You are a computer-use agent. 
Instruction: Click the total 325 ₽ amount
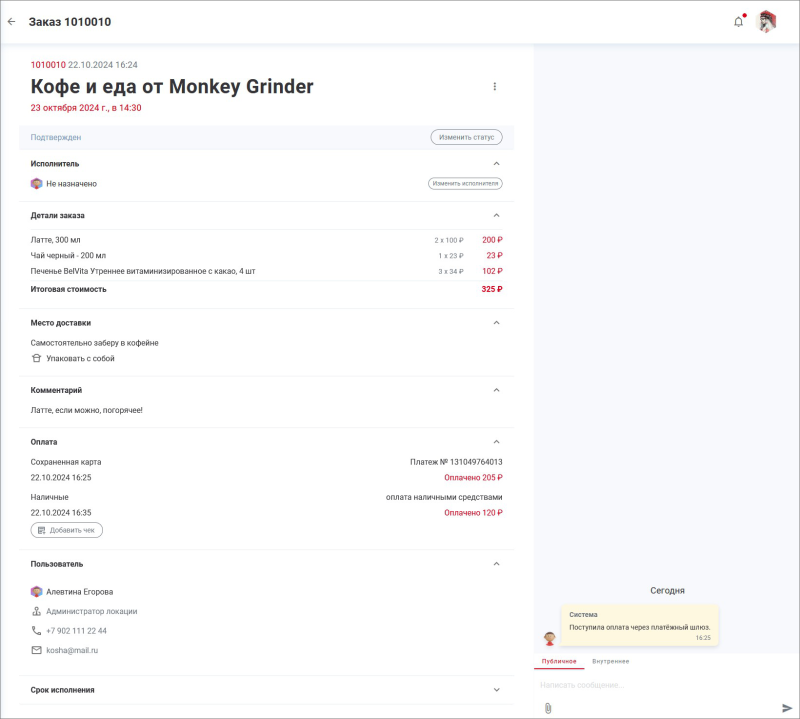[x=492, y=289]
